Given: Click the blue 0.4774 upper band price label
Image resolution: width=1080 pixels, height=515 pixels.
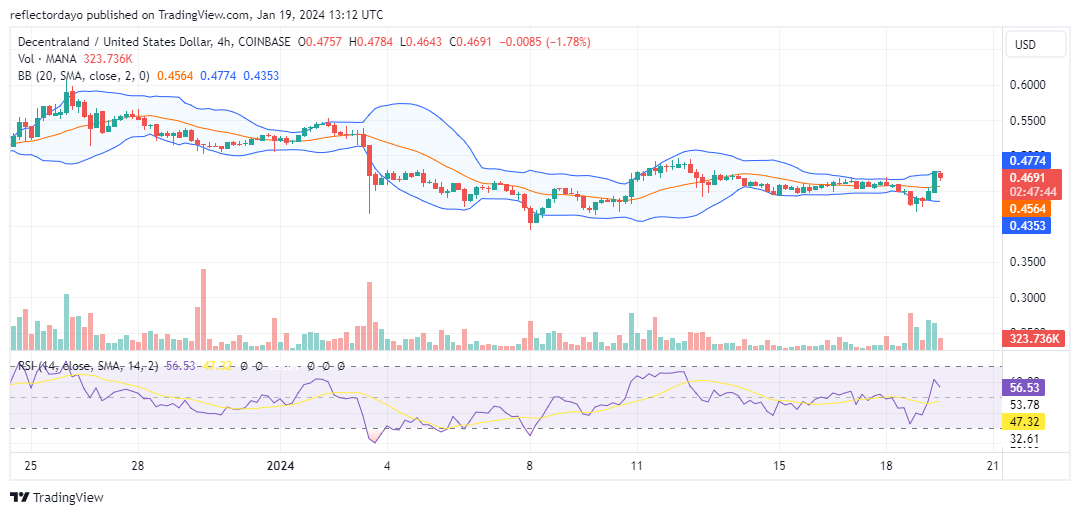Looking at the screenshot, I should (1027, 161).
